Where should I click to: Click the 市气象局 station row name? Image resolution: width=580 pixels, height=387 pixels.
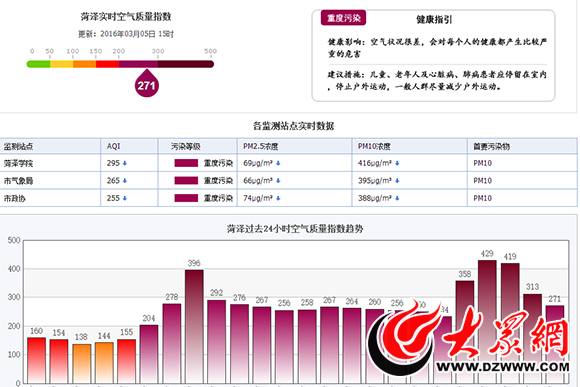coord(18,181)
